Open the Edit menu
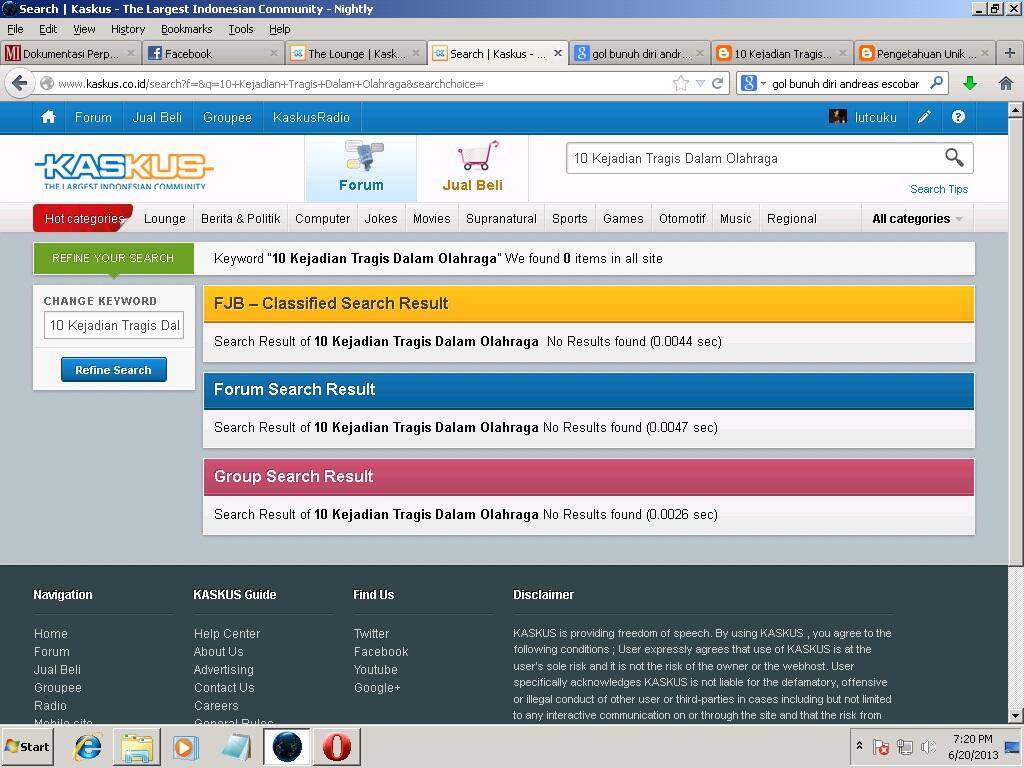Image resolution: width=1024 pixels, height=768 pixels. [x=48, y=29]
